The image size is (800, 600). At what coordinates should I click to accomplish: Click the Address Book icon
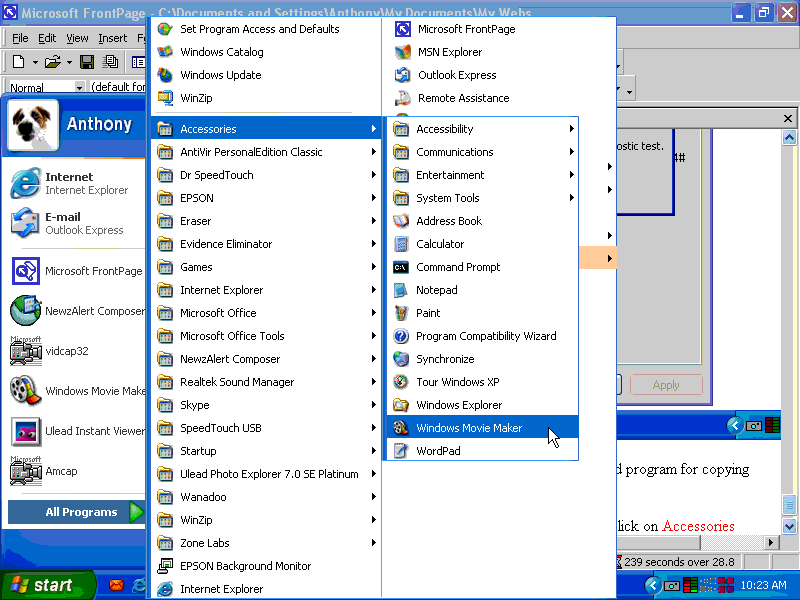(x=401, y=221)
